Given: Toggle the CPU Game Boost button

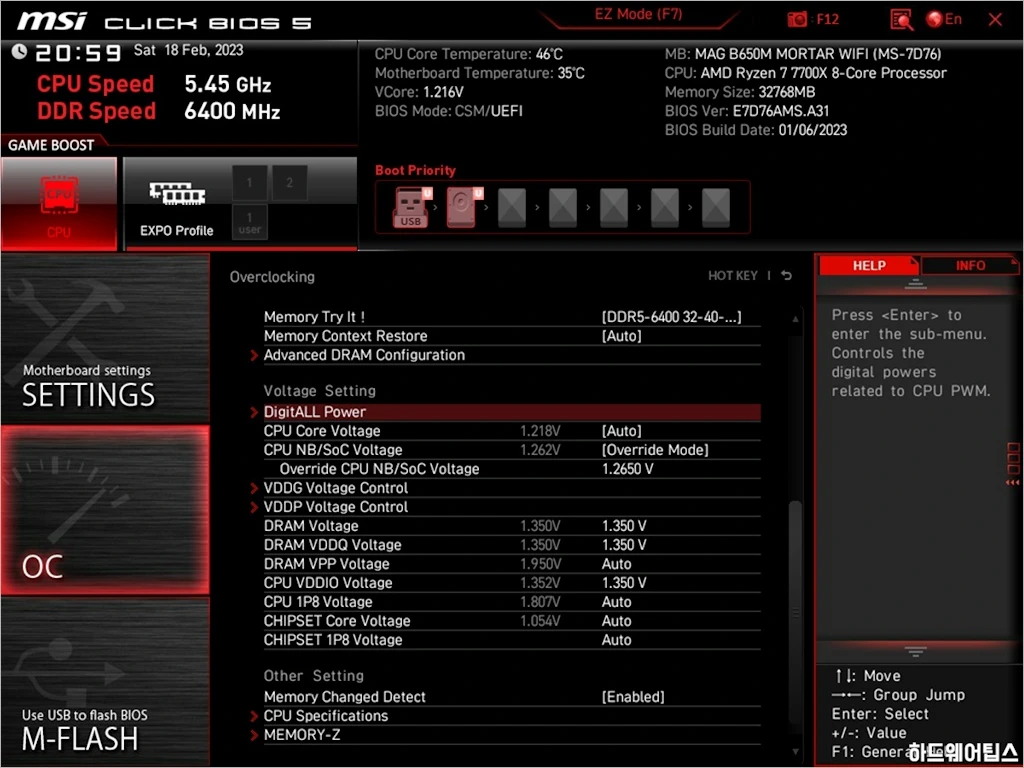Looking at the screenshot, I should (x=59, y=204).
